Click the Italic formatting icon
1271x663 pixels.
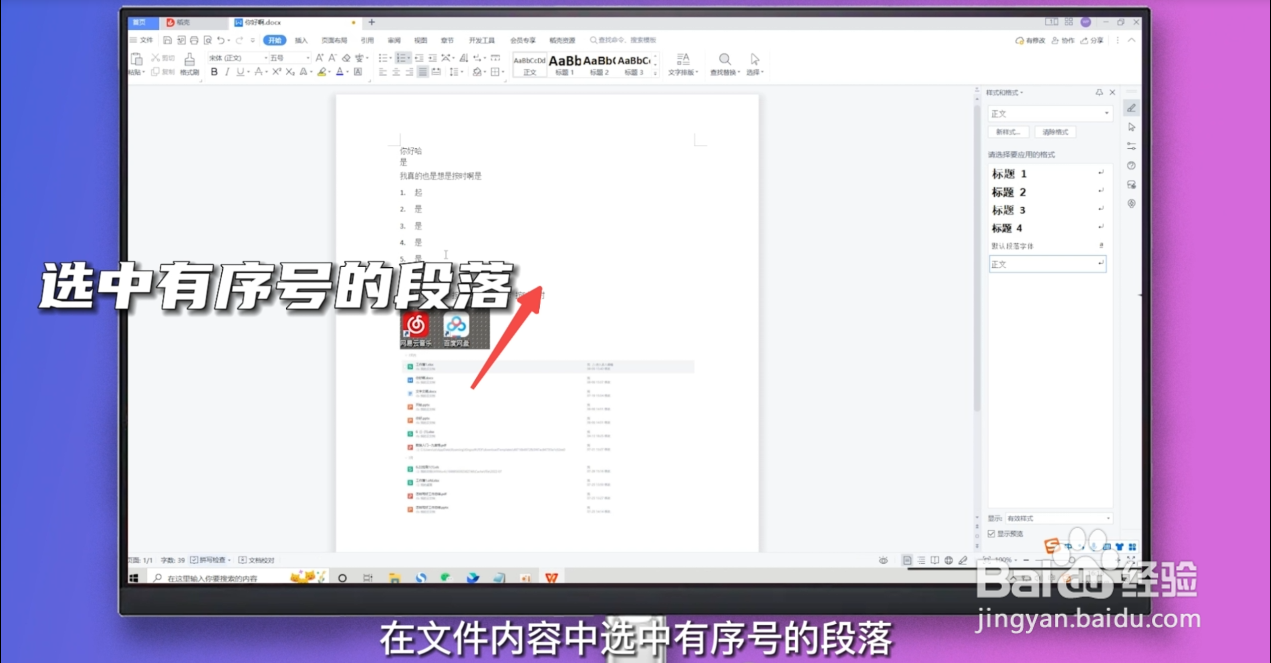pyautogui.click(x=227, y=72)
